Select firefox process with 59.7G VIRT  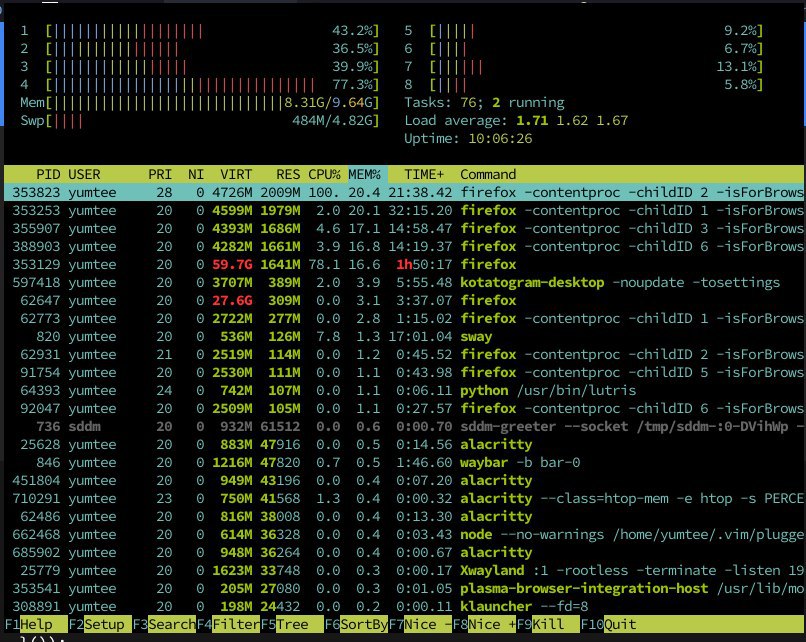click(x=405, y=264)
